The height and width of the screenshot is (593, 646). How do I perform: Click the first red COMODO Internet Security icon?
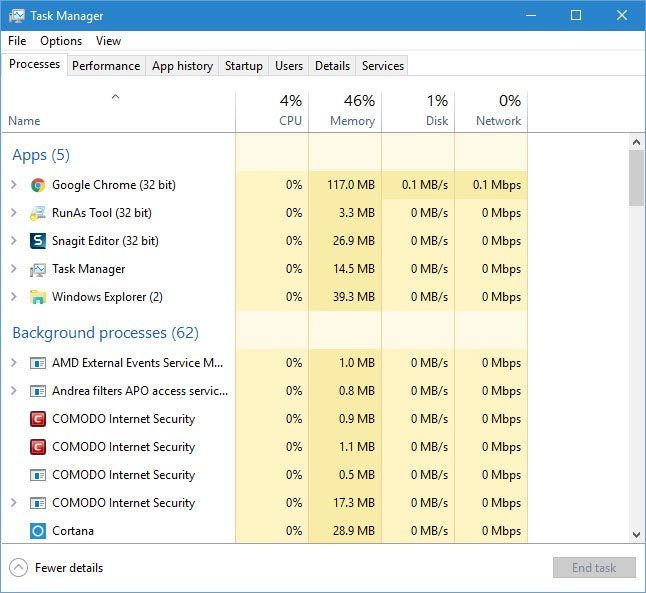[x=38, y=419]
